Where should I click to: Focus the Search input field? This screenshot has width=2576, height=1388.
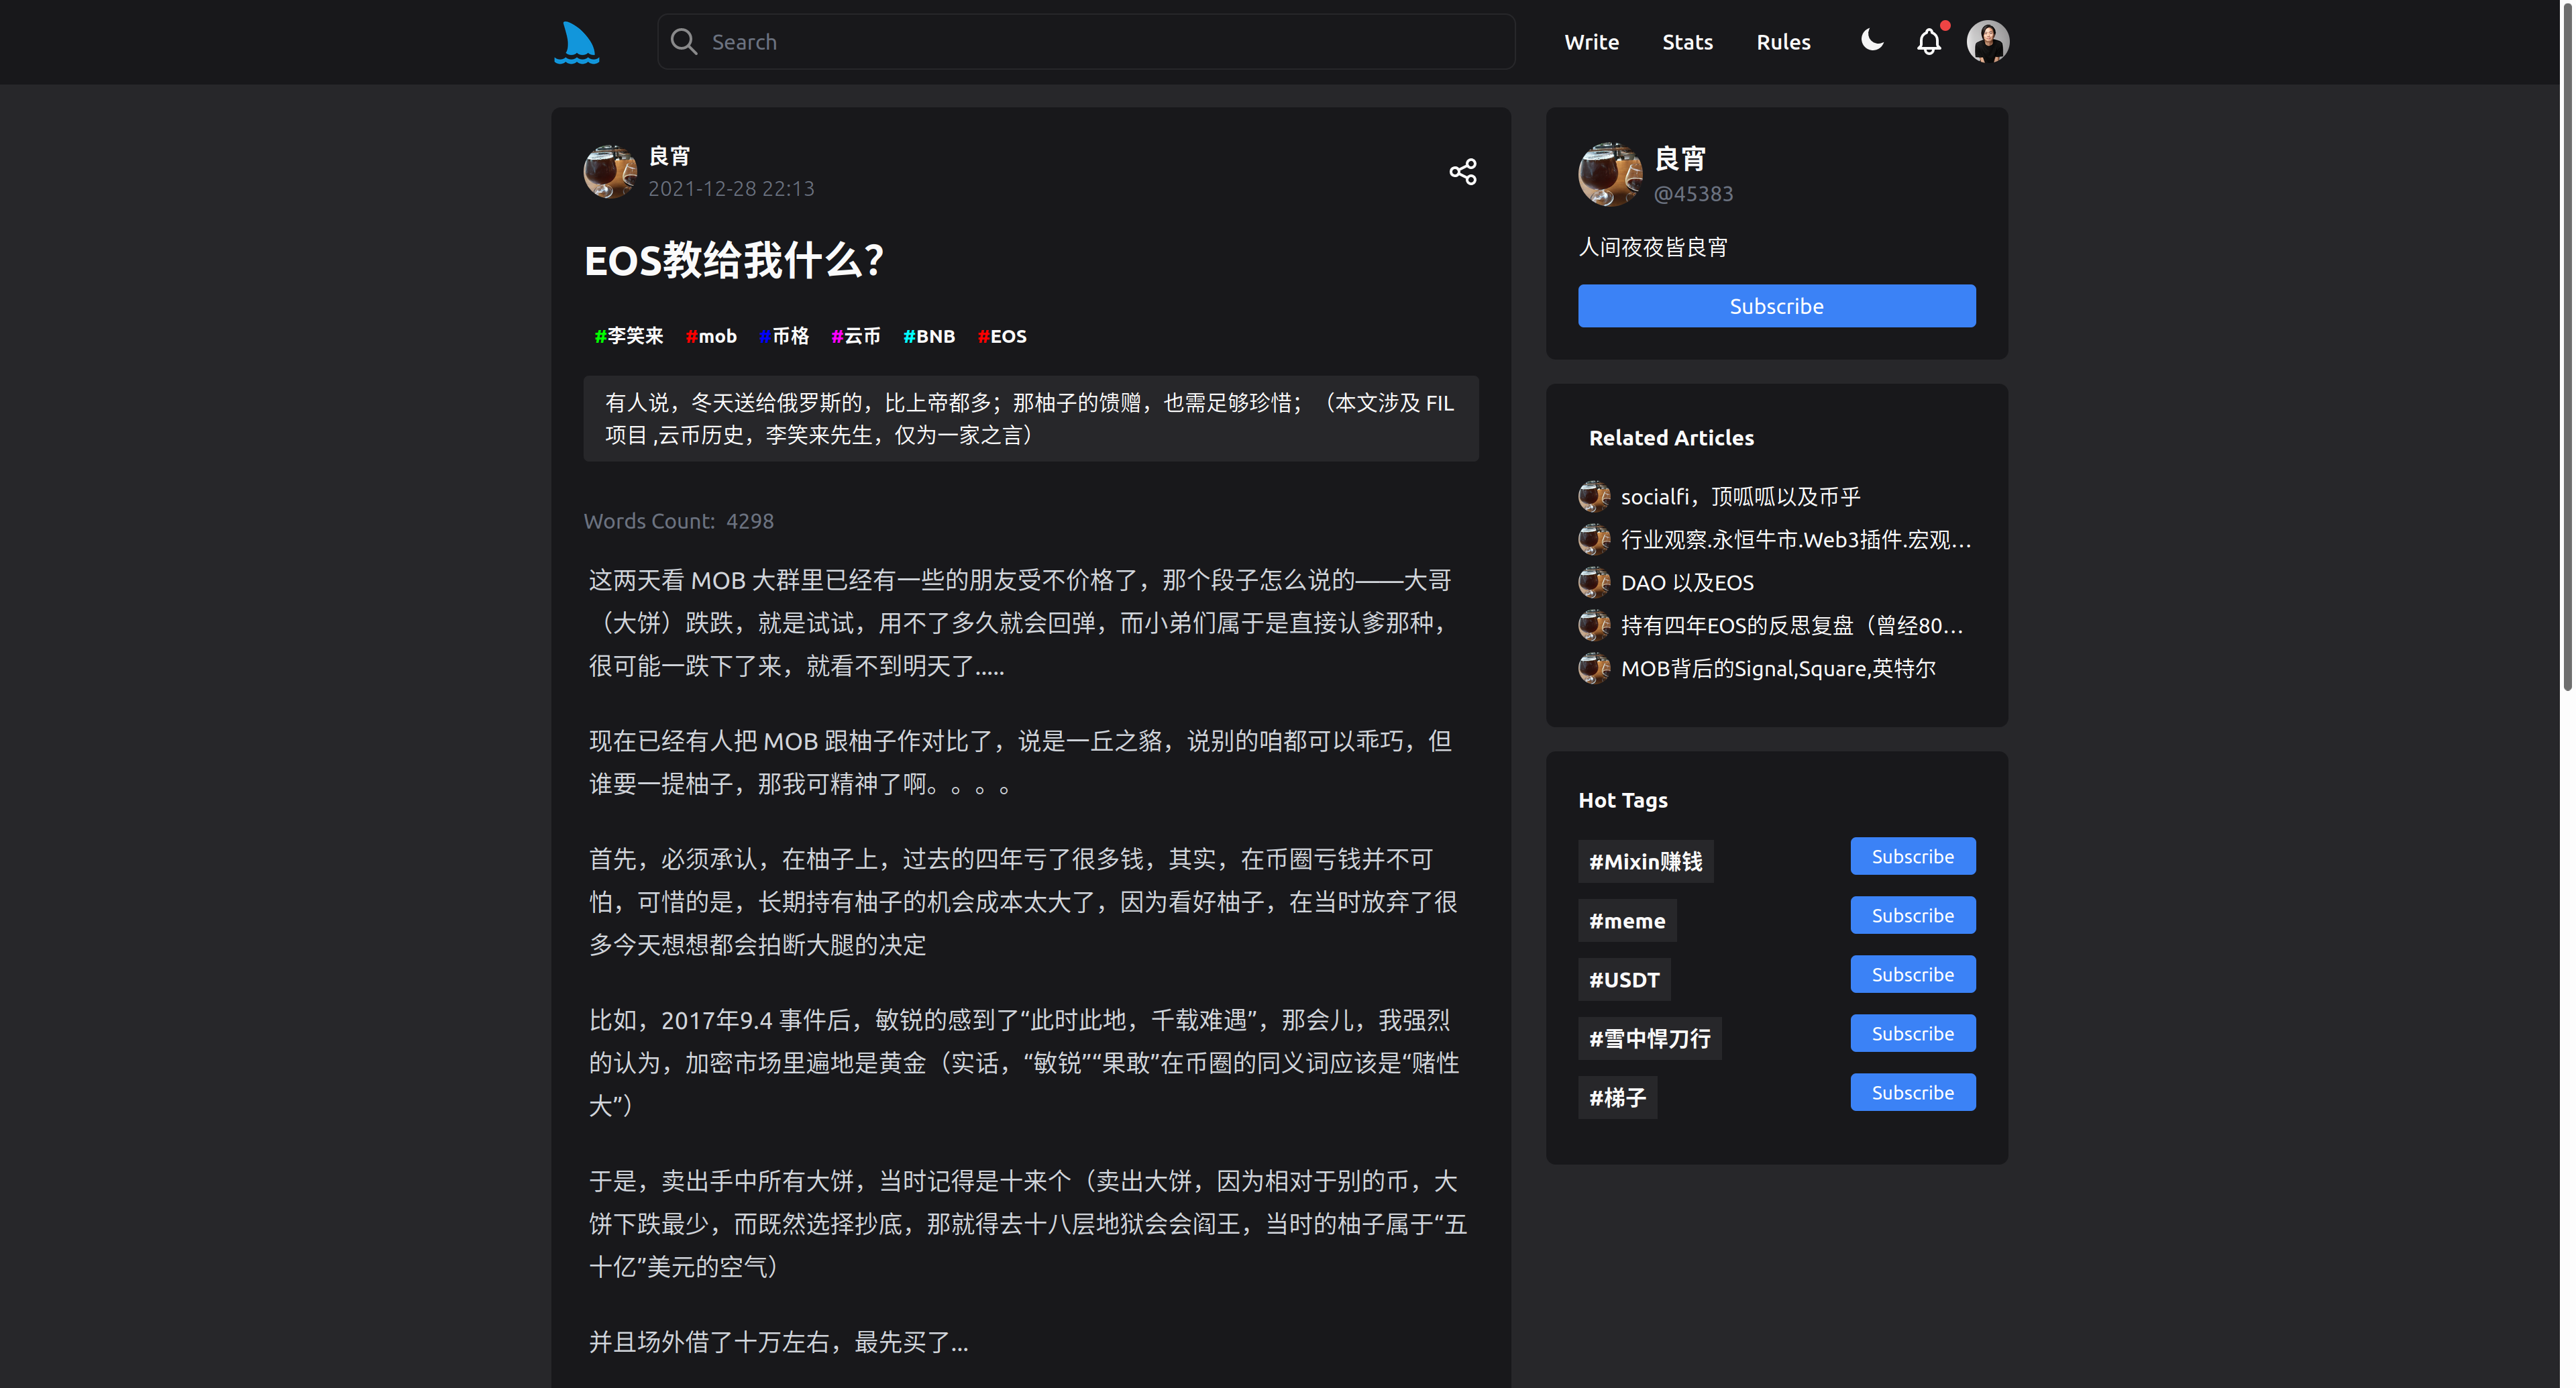[1086, 42]
